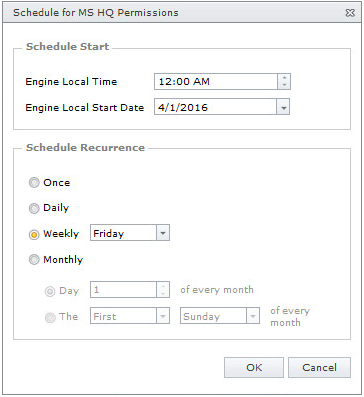Select the Day of every month radio
Screen dimensions: 364x397
click(50, 292)
